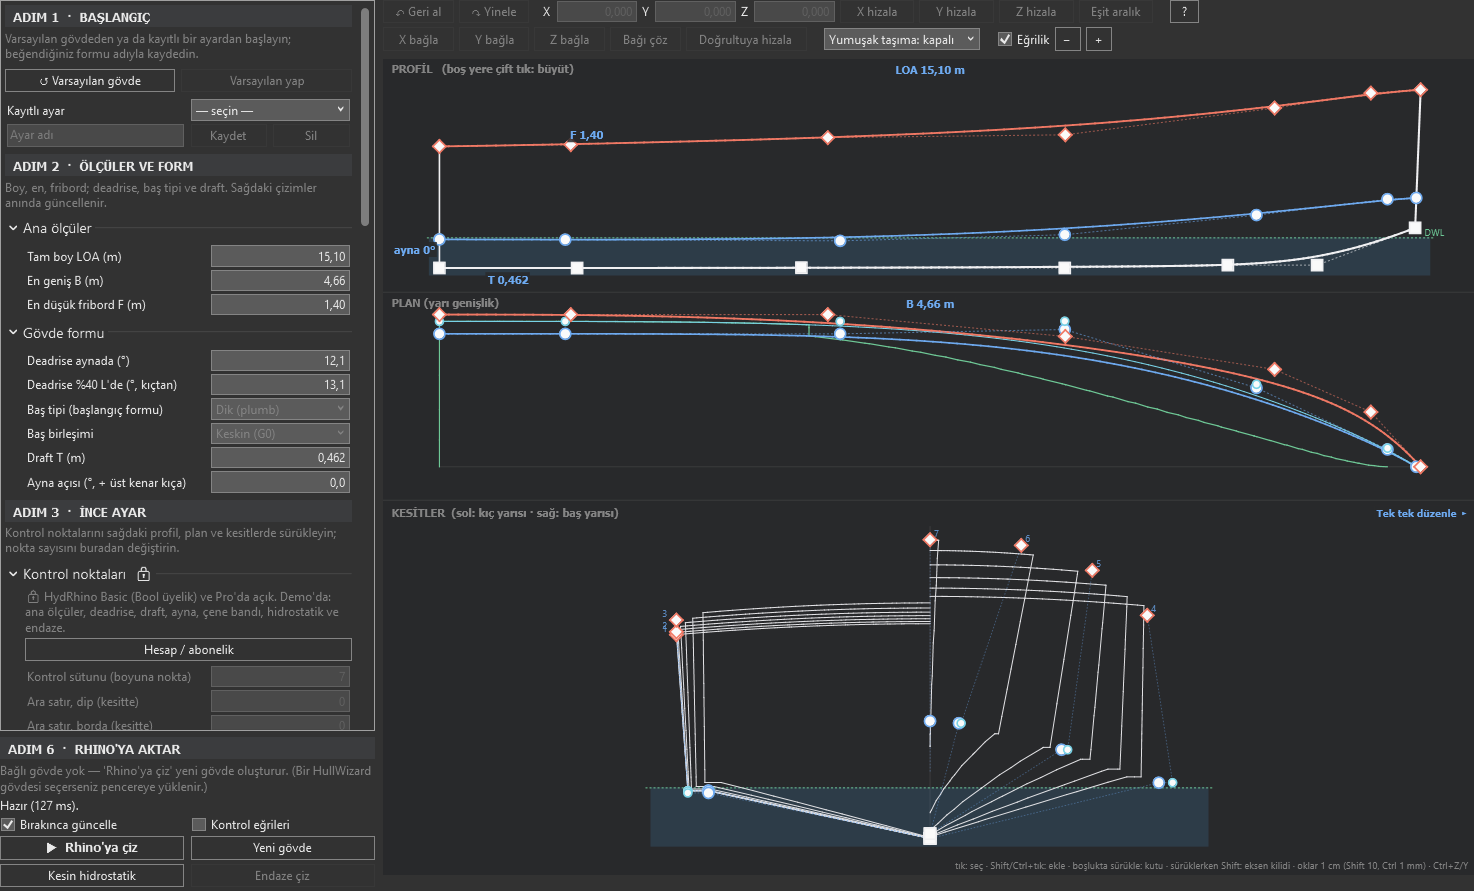Collapse the Gövde formu section

pos(13,333)
